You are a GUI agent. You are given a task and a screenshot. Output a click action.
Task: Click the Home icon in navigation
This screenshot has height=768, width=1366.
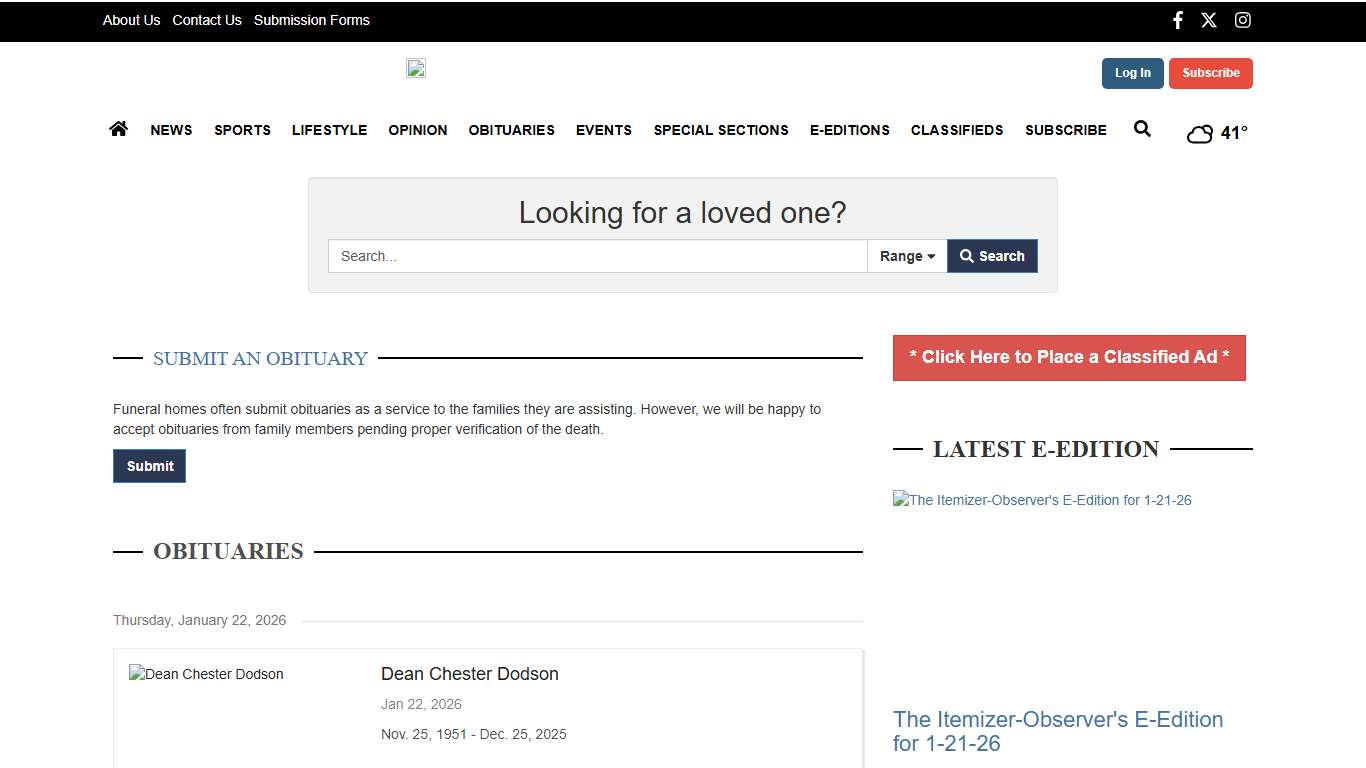coord(119,129)
